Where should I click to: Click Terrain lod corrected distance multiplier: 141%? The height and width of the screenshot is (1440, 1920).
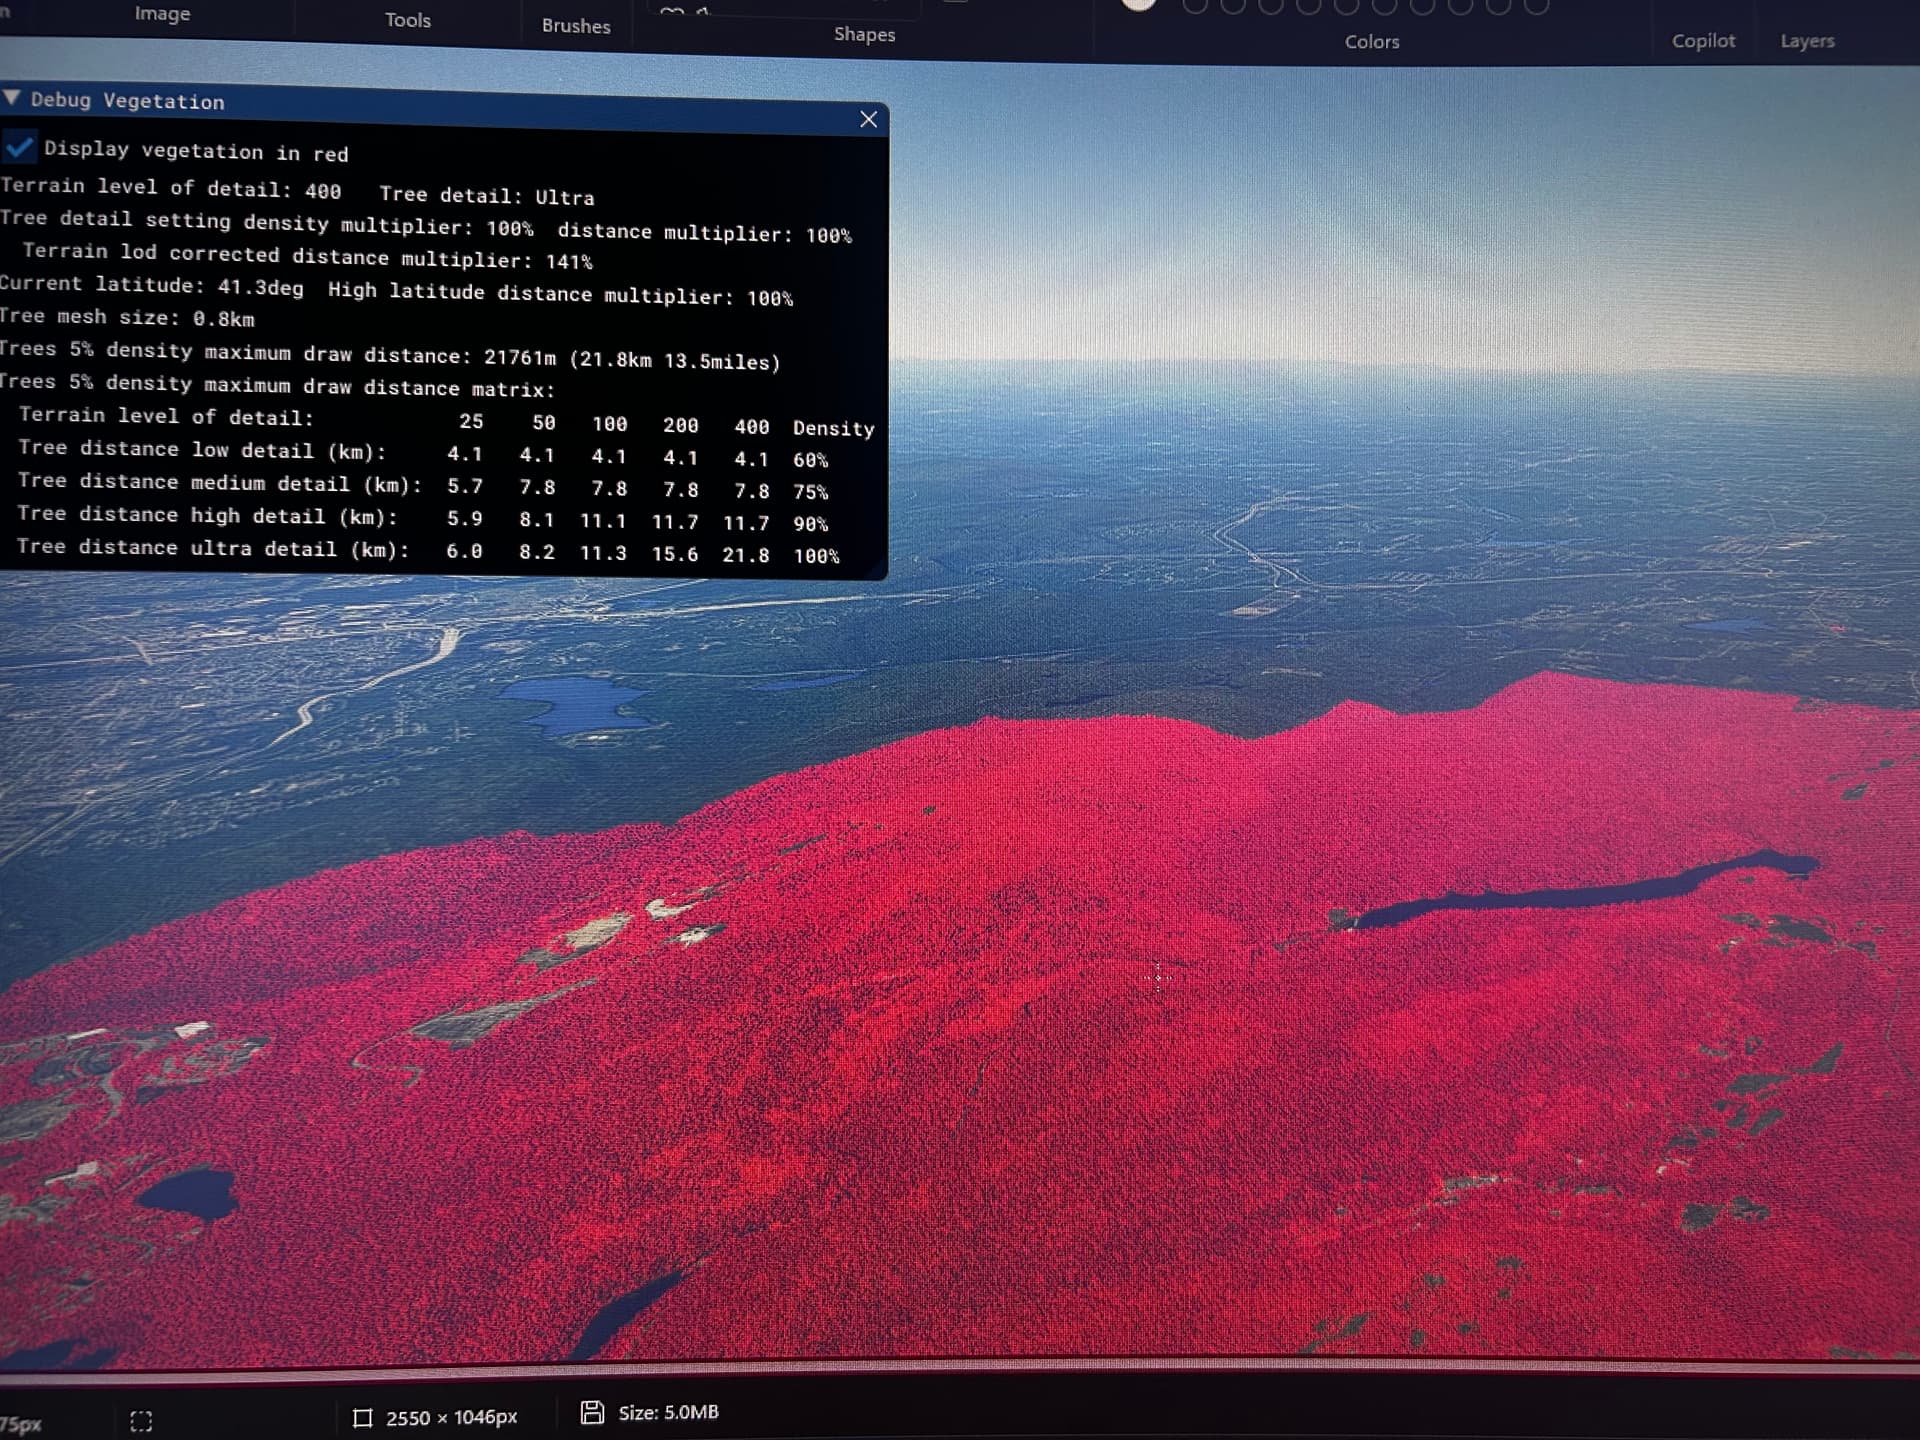308,256
